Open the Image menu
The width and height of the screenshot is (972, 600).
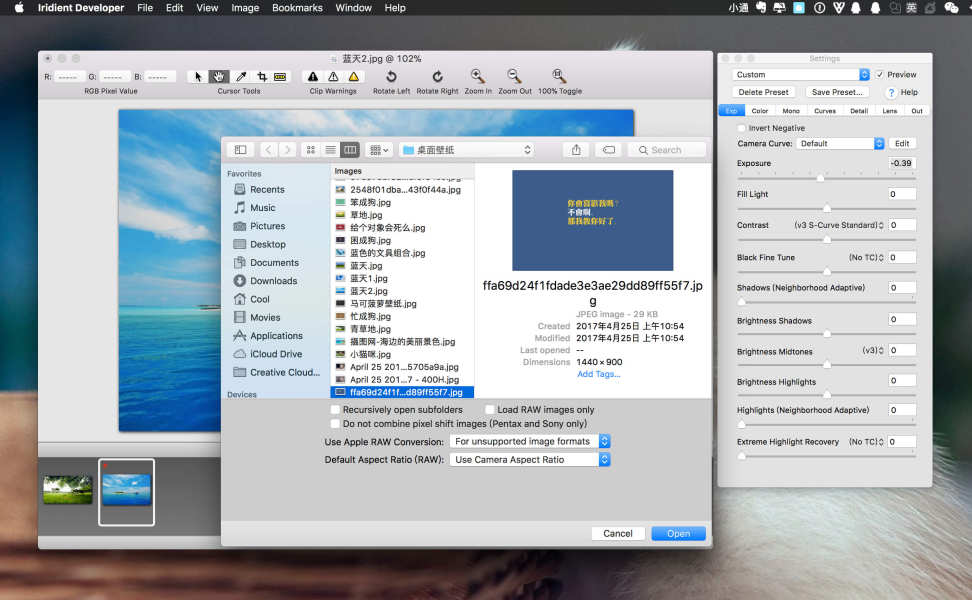pos(245,7)
